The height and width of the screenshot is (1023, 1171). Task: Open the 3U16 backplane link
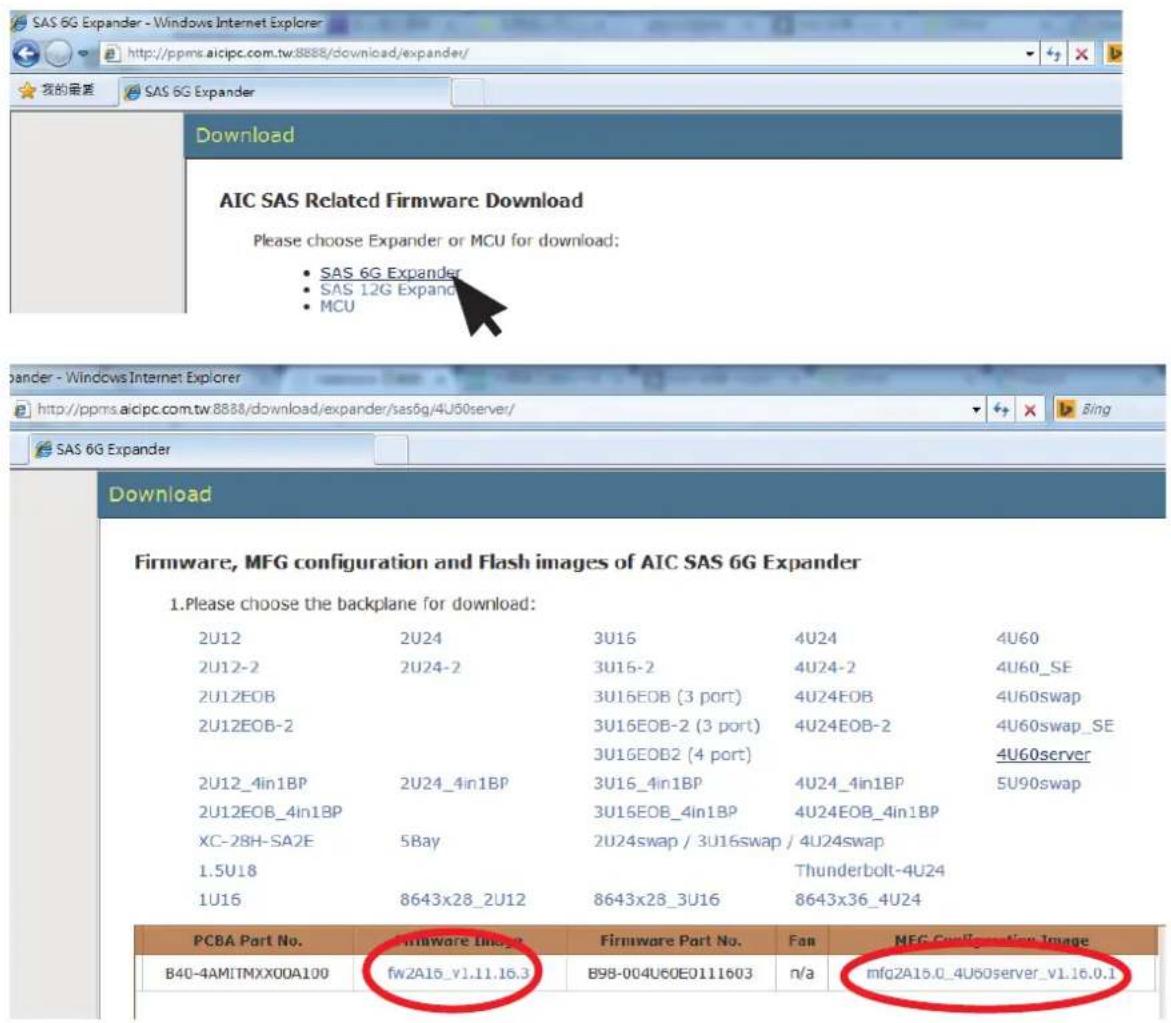tap(615, 638)
